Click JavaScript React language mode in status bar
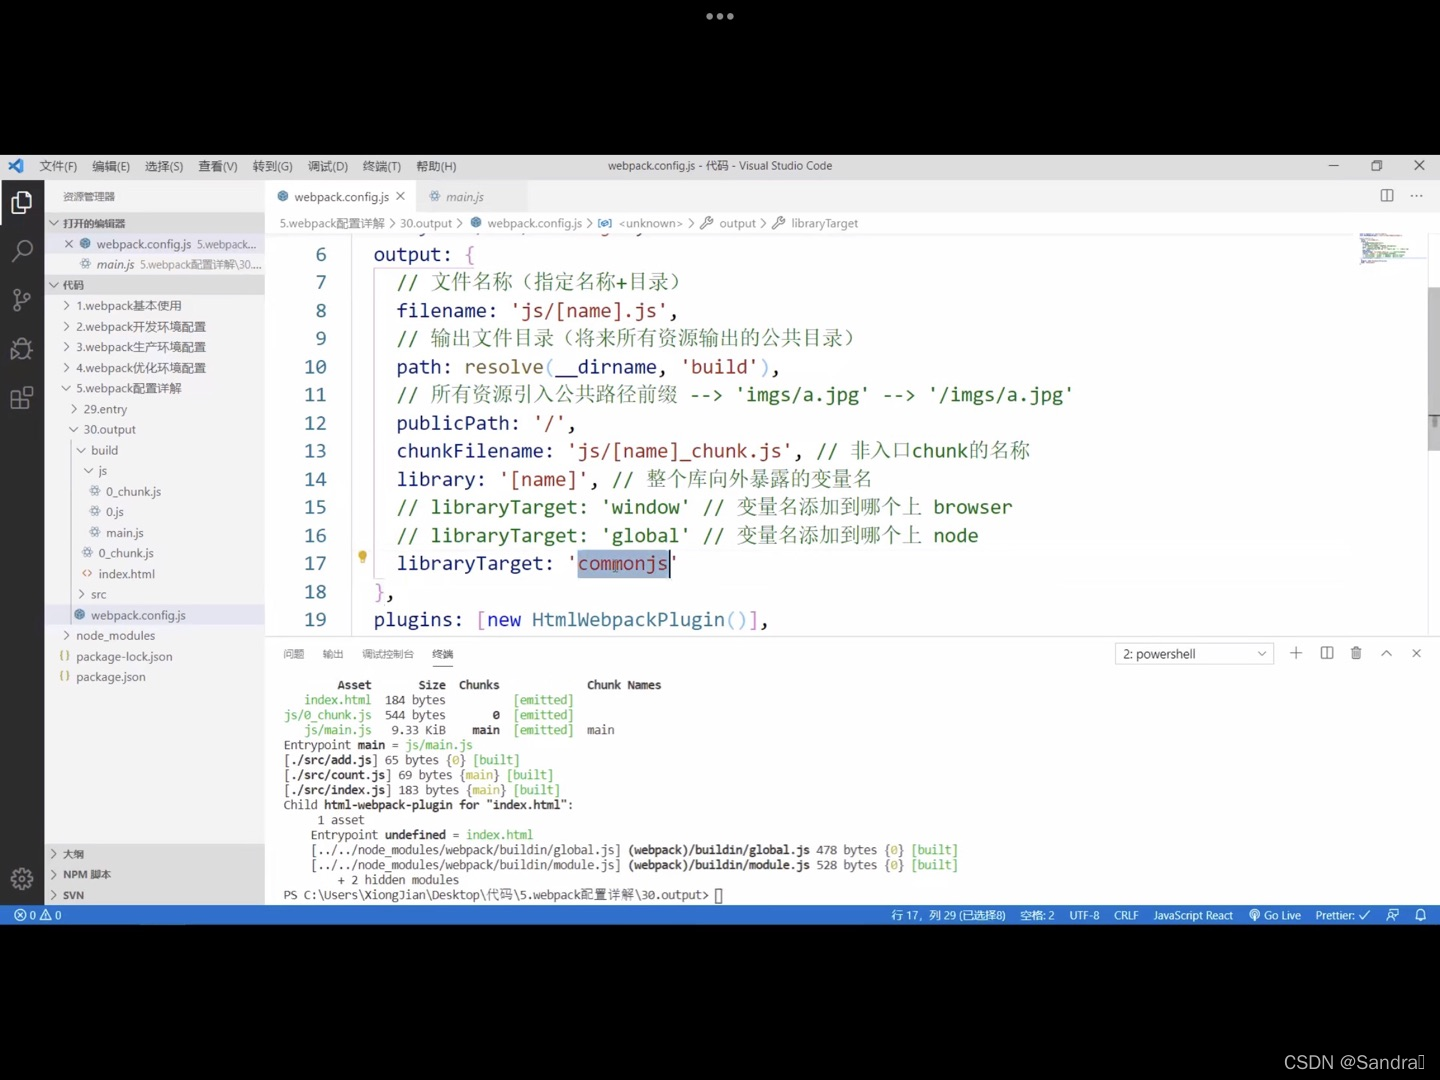Image resolution: width=1440 pixels, height=1080 pixels. (1193, 915)
